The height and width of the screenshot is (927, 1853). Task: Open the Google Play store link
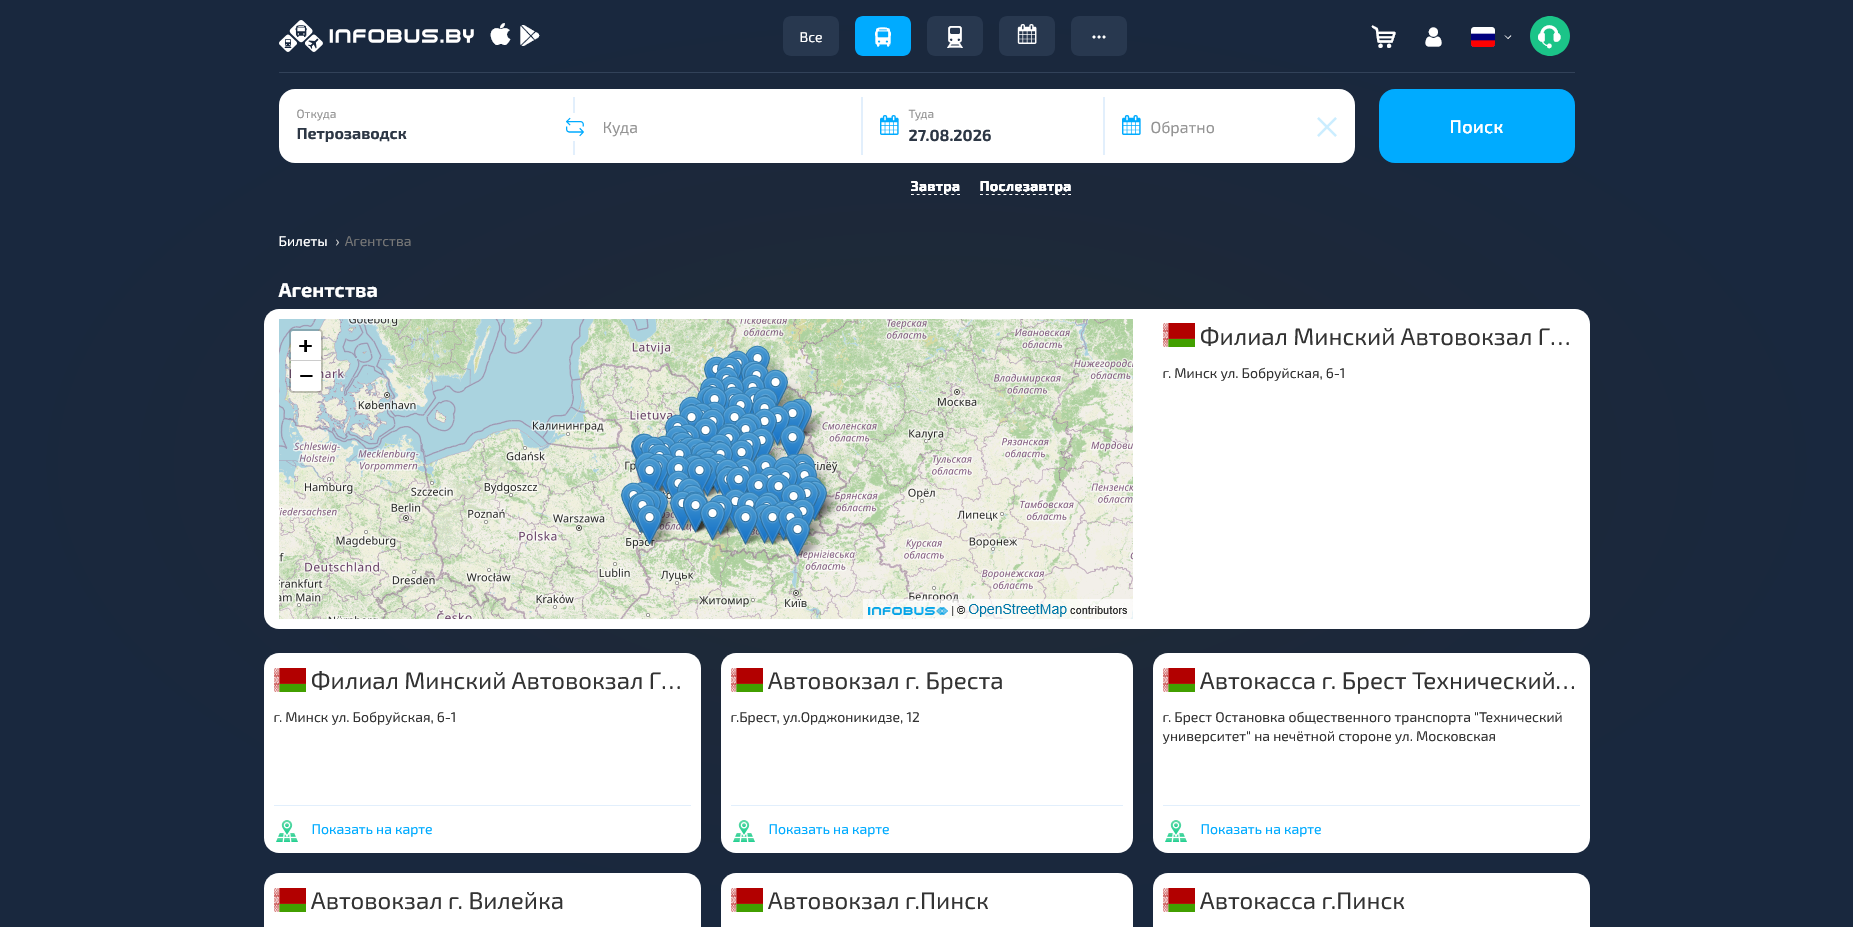click(530, 35)
